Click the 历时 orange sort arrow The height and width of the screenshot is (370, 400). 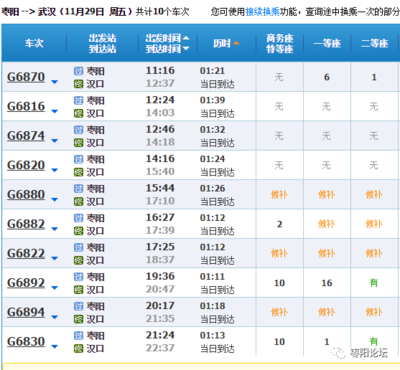point(236,43)
